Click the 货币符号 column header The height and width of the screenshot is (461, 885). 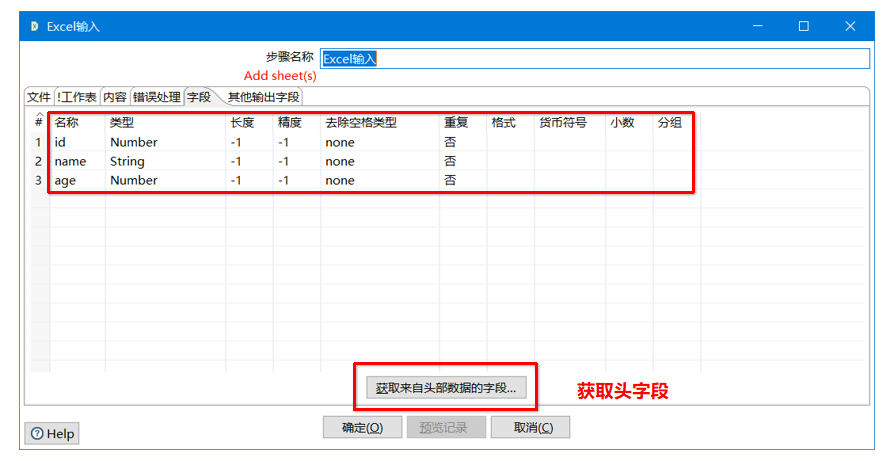tap(569, 122)
